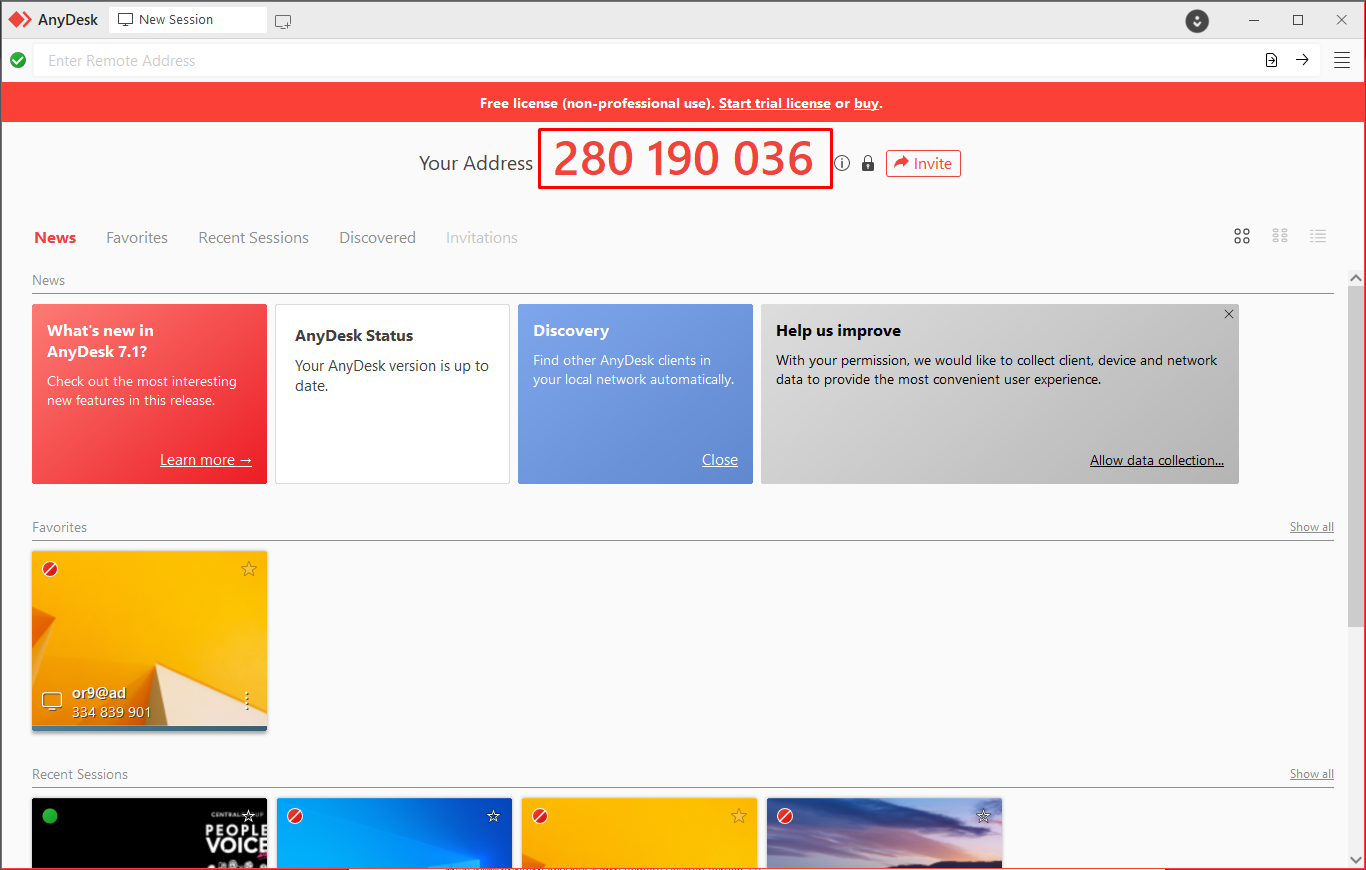Click the green connection status check icon
1366x870 pixels.
[x=18, y=60]
